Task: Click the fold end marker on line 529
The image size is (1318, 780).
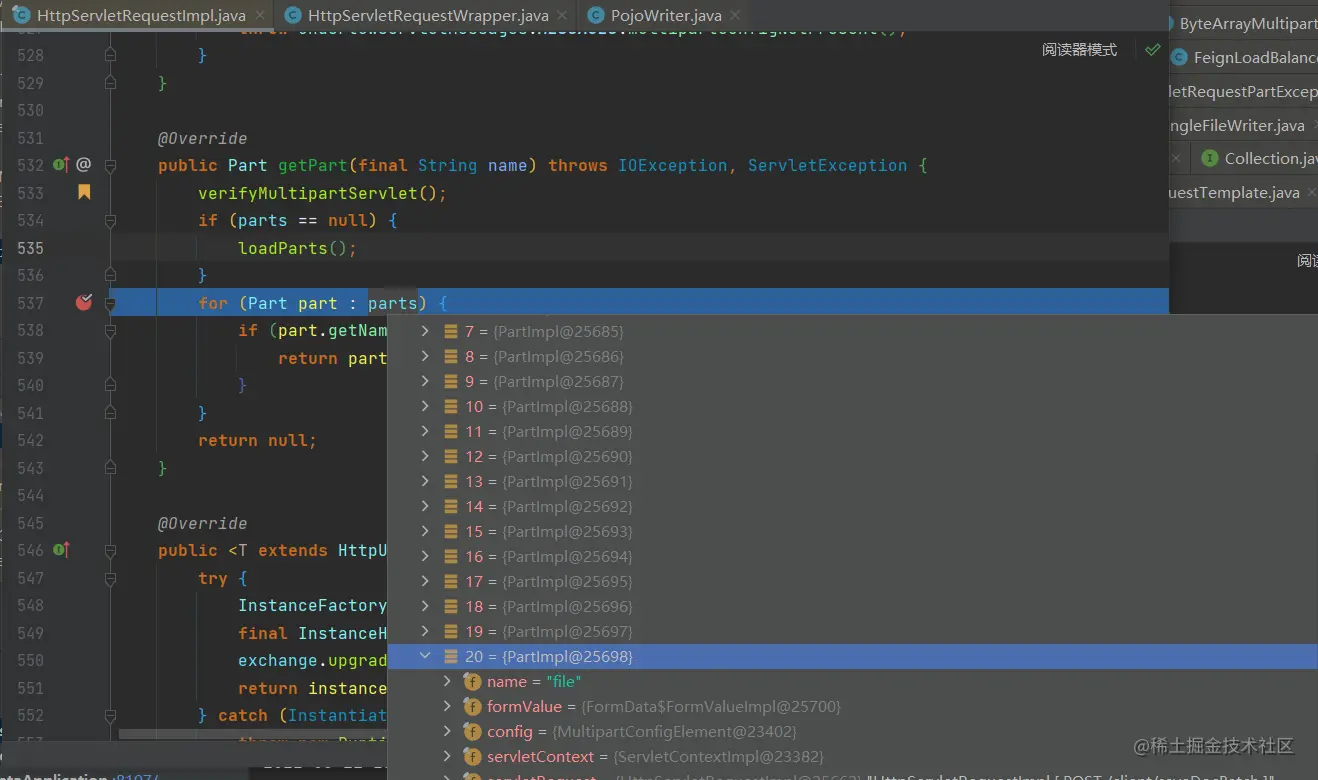Action: click(111, 83)
